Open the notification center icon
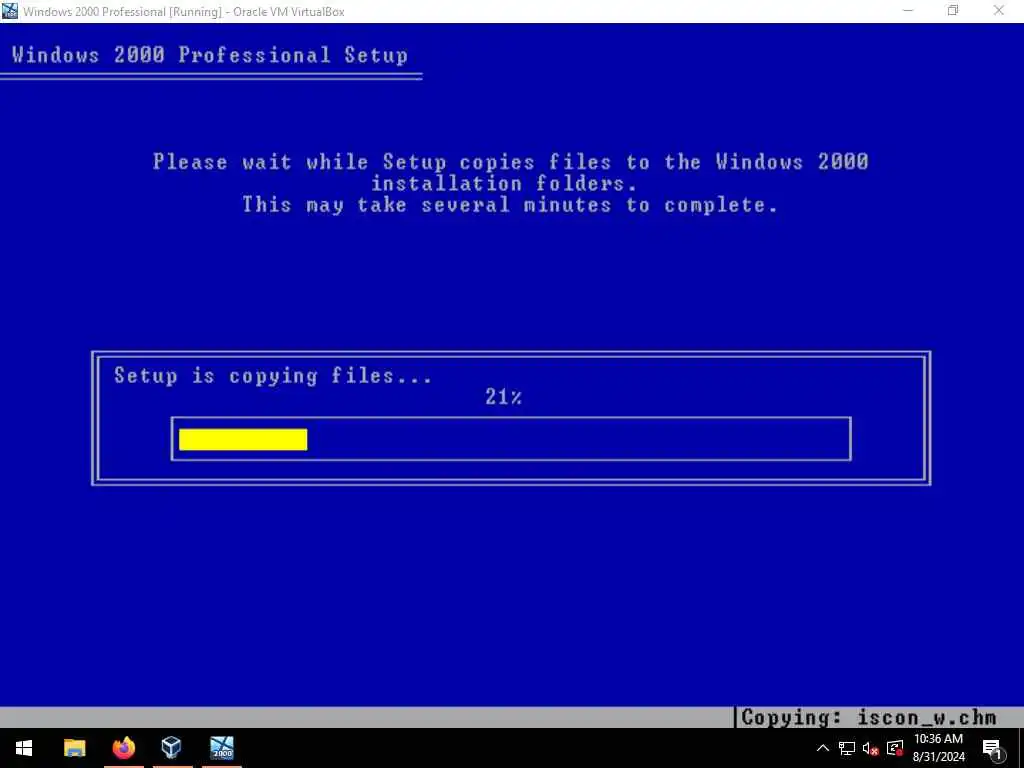 (992, 748)
